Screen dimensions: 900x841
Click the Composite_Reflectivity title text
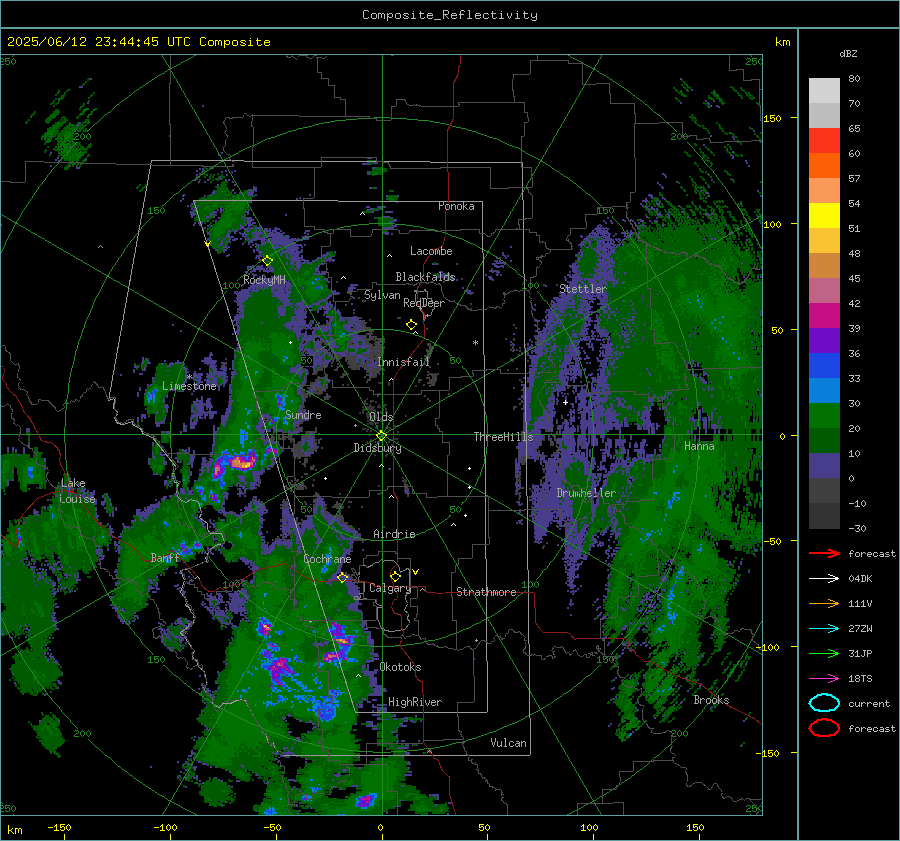449,15
